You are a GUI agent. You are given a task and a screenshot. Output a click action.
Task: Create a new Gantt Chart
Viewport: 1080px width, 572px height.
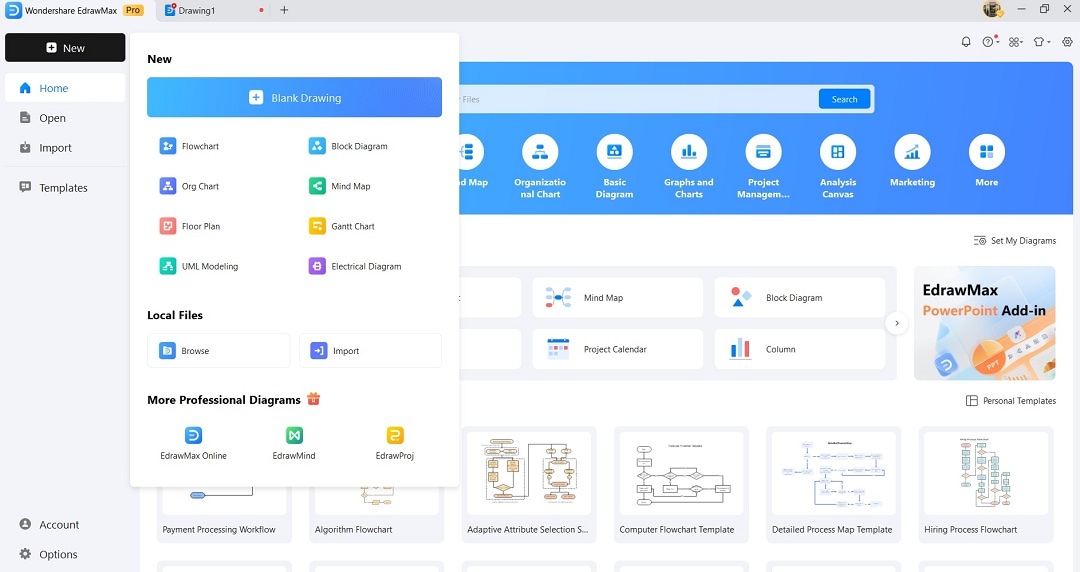point(342,226)
